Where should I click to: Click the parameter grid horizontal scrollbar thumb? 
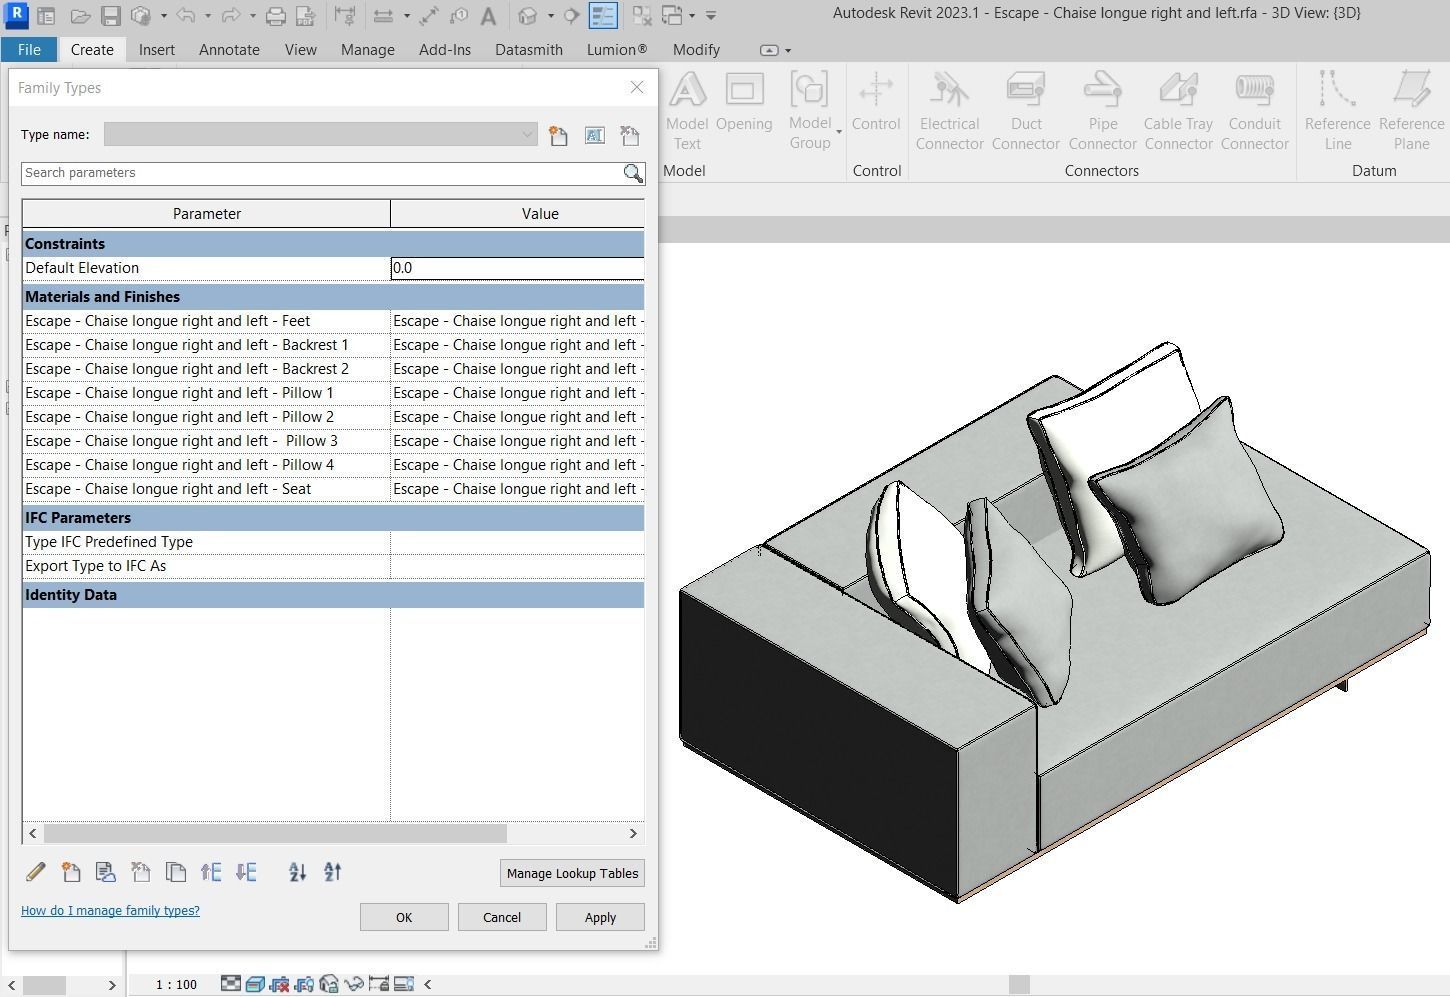(x=275, y=833)
